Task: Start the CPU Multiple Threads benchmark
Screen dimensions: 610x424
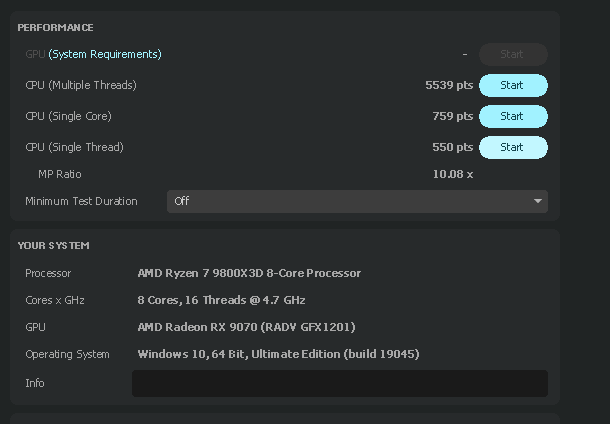Action: (513, 85)
